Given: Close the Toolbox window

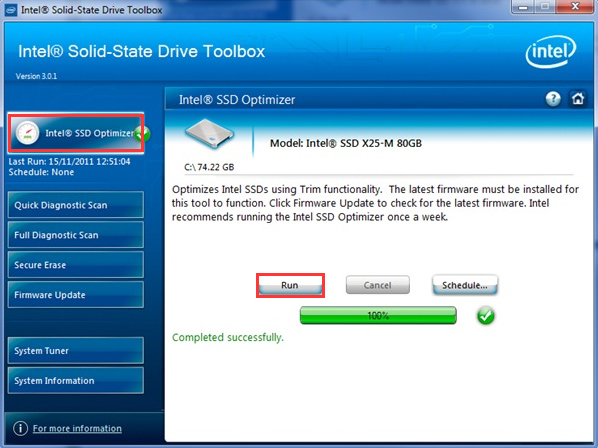Looking at the screenshot, I should tap(575, 7).
